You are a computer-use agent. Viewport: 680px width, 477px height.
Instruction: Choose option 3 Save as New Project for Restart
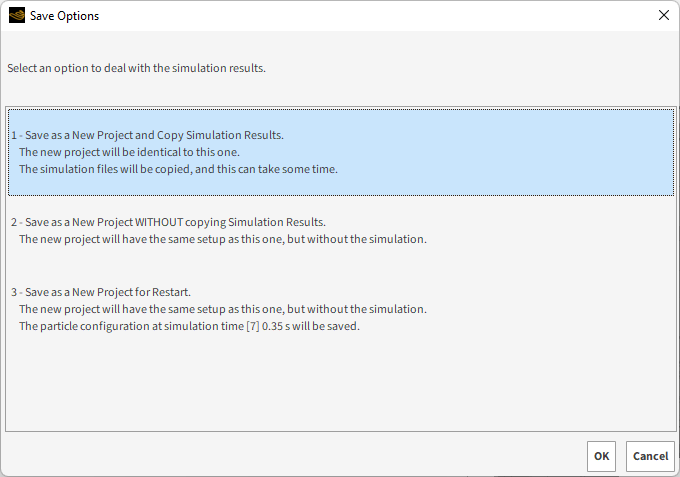[x=341, y=309]
